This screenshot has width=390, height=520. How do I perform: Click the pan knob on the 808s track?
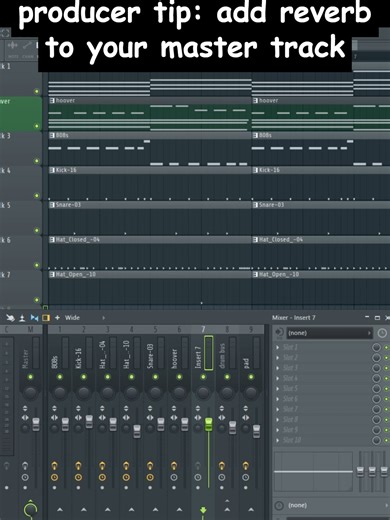tap(60, 392)
